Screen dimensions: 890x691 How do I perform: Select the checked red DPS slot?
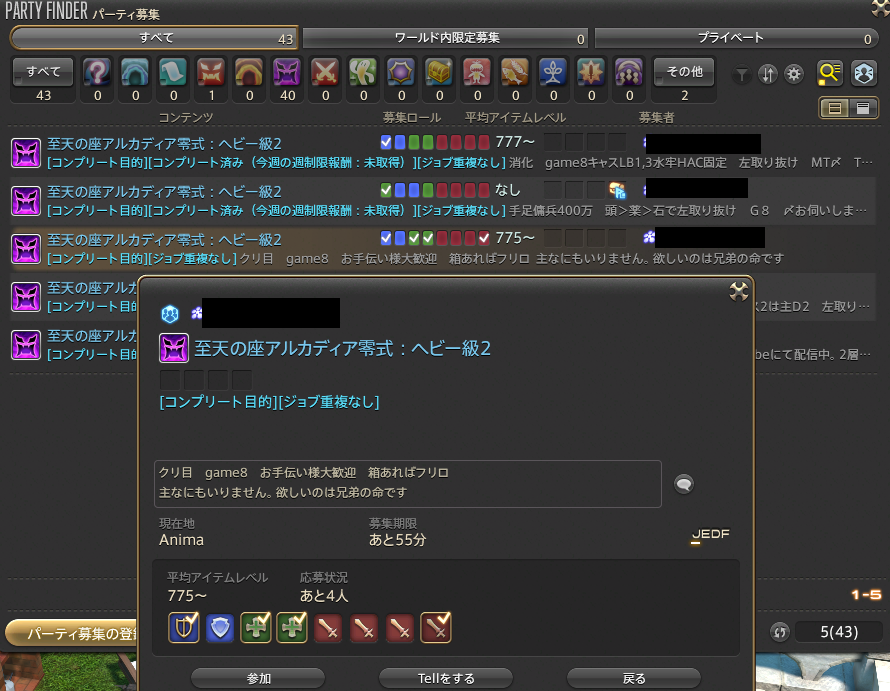point(436,628)
